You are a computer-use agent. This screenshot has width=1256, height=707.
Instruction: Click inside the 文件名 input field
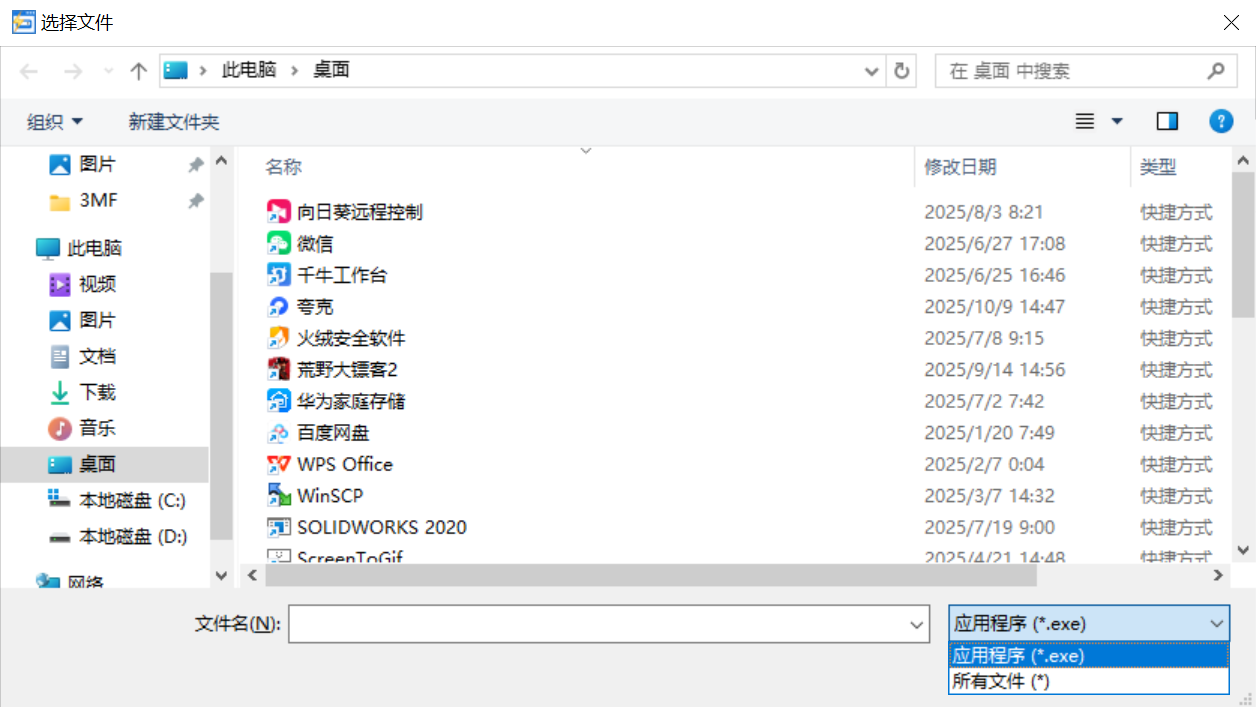(x=600, y=624)
